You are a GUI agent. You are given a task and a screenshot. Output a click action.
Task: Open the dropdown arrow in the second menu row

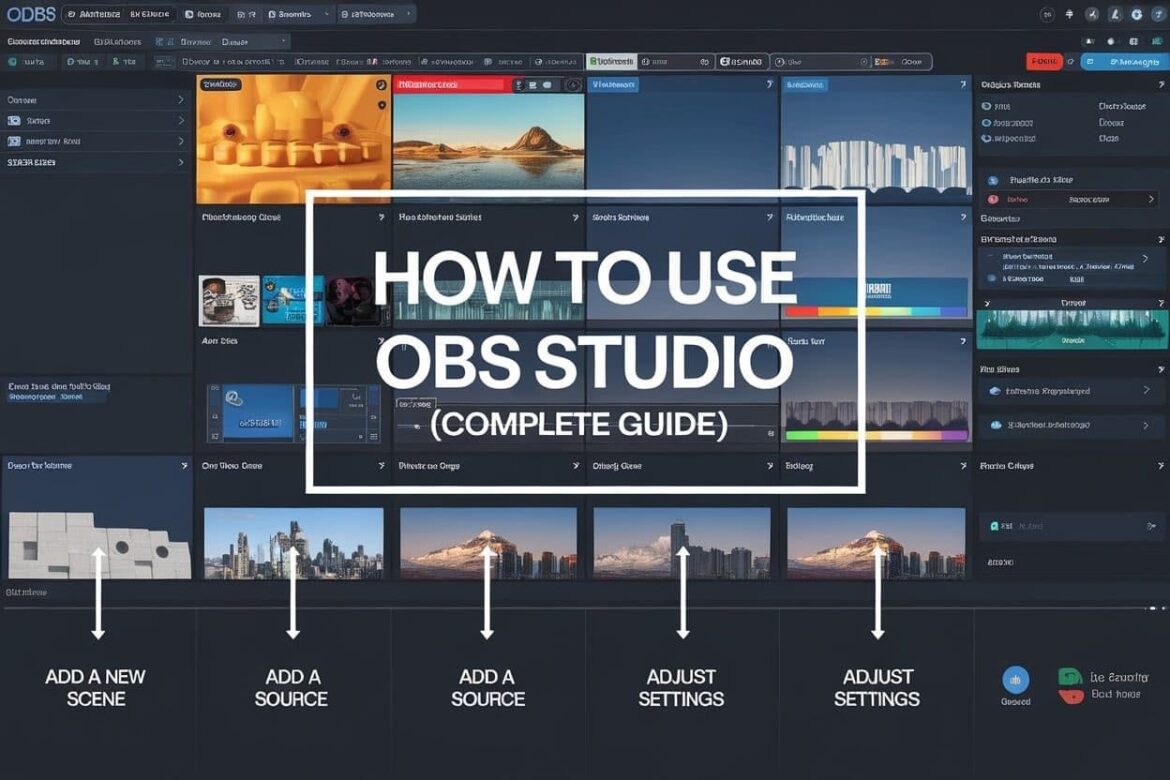tap(282, 41)
